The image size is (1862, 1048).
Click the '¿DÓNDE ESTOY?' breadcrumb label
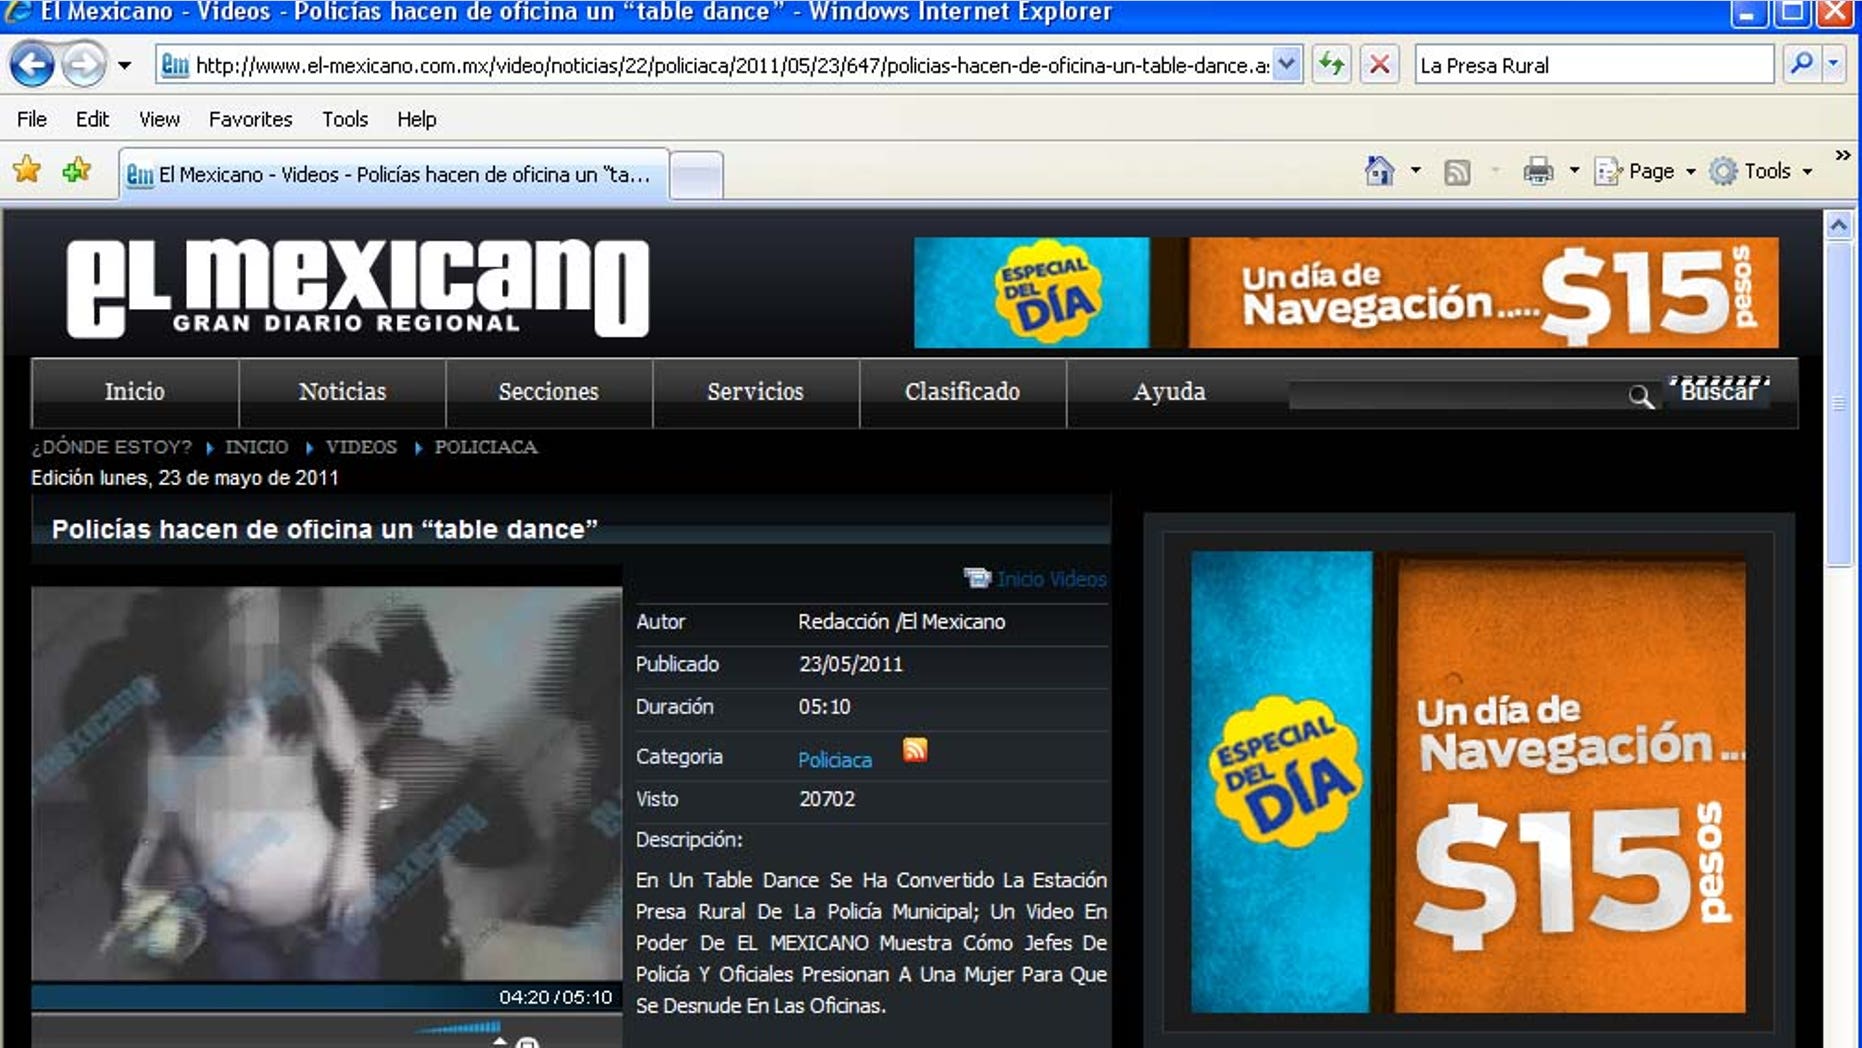112,447
